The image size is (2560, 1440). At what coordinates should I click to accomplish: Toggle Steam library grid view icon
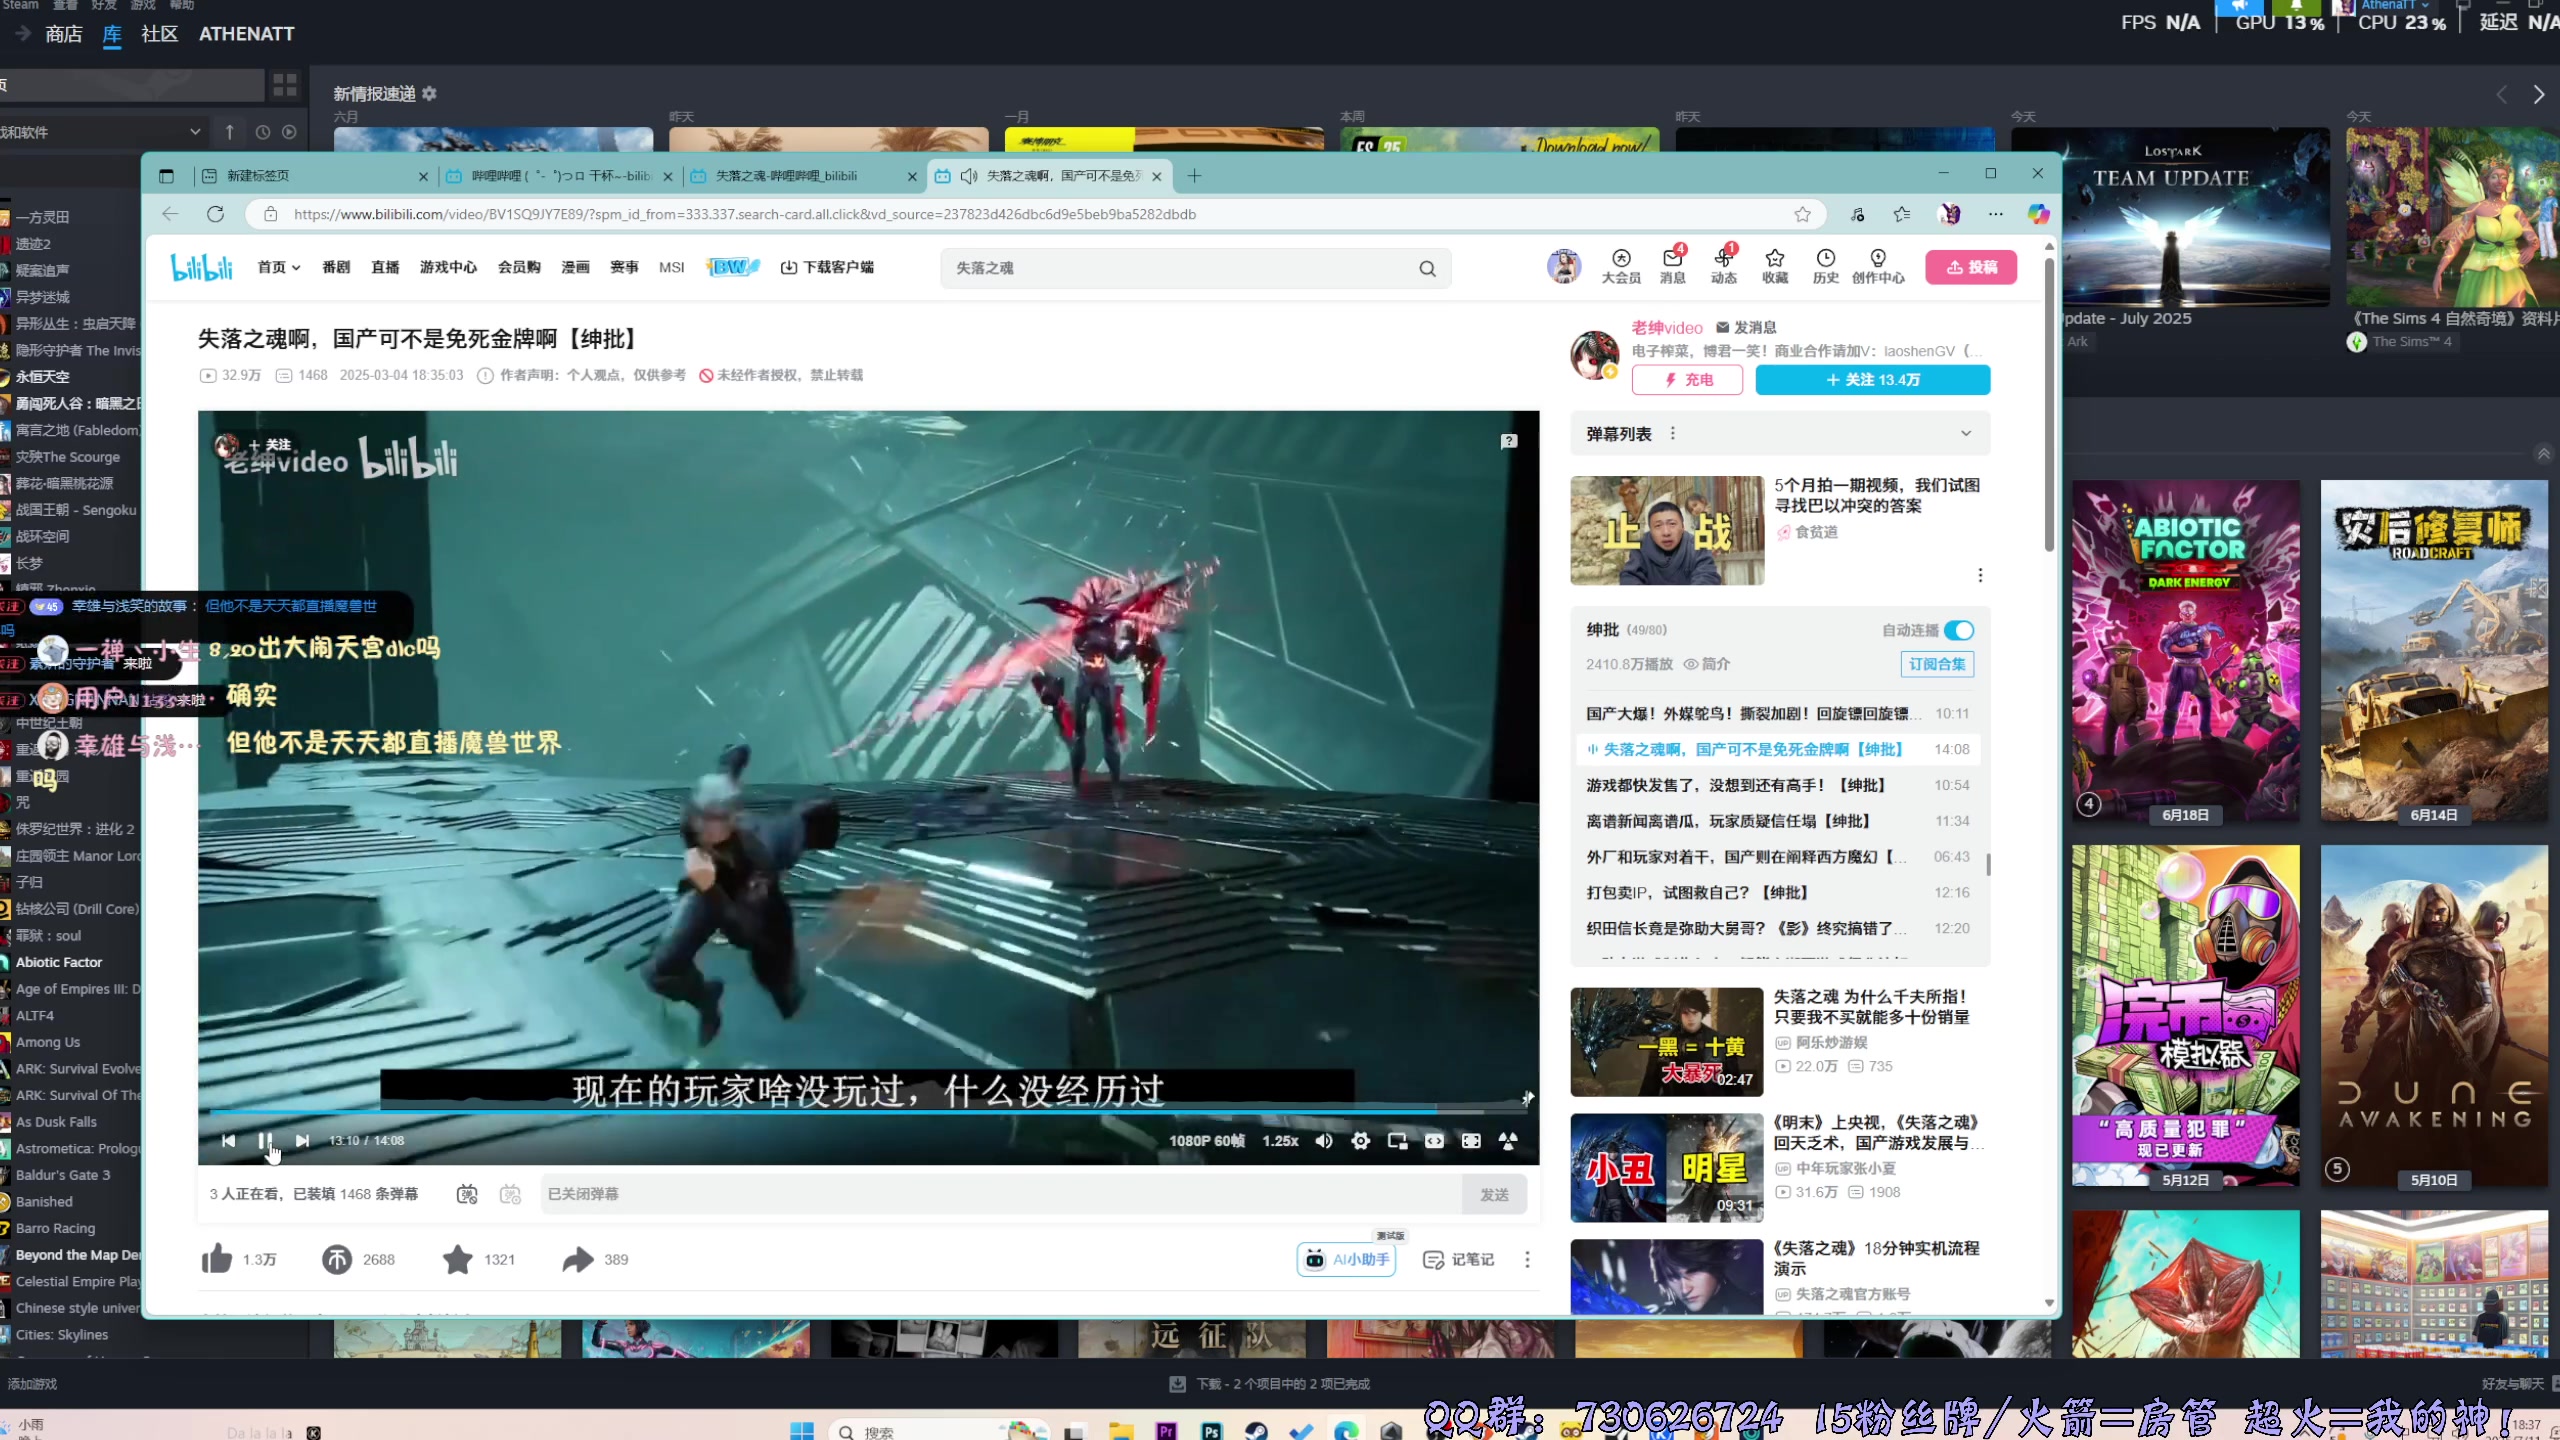click(x=285, y=86)
